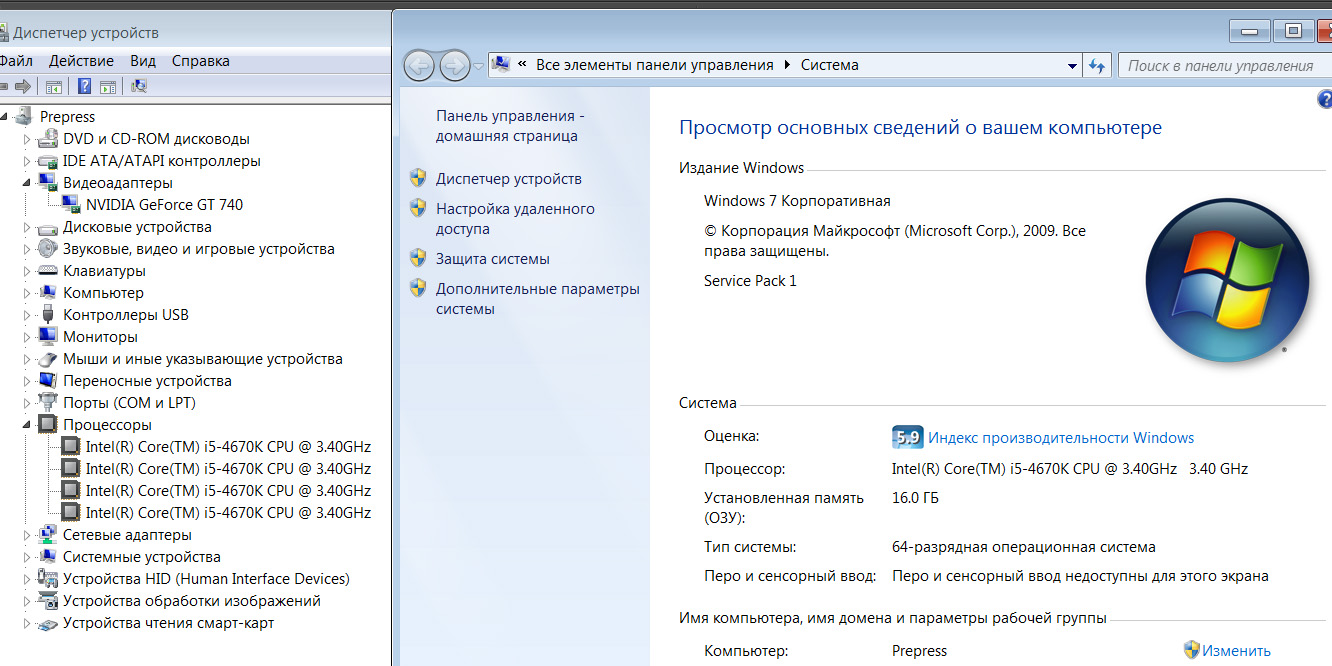Viewport: 1332px width, 666px height.
Task: Collapse the Видеоадаптеры node
Action: pos(27,183)
